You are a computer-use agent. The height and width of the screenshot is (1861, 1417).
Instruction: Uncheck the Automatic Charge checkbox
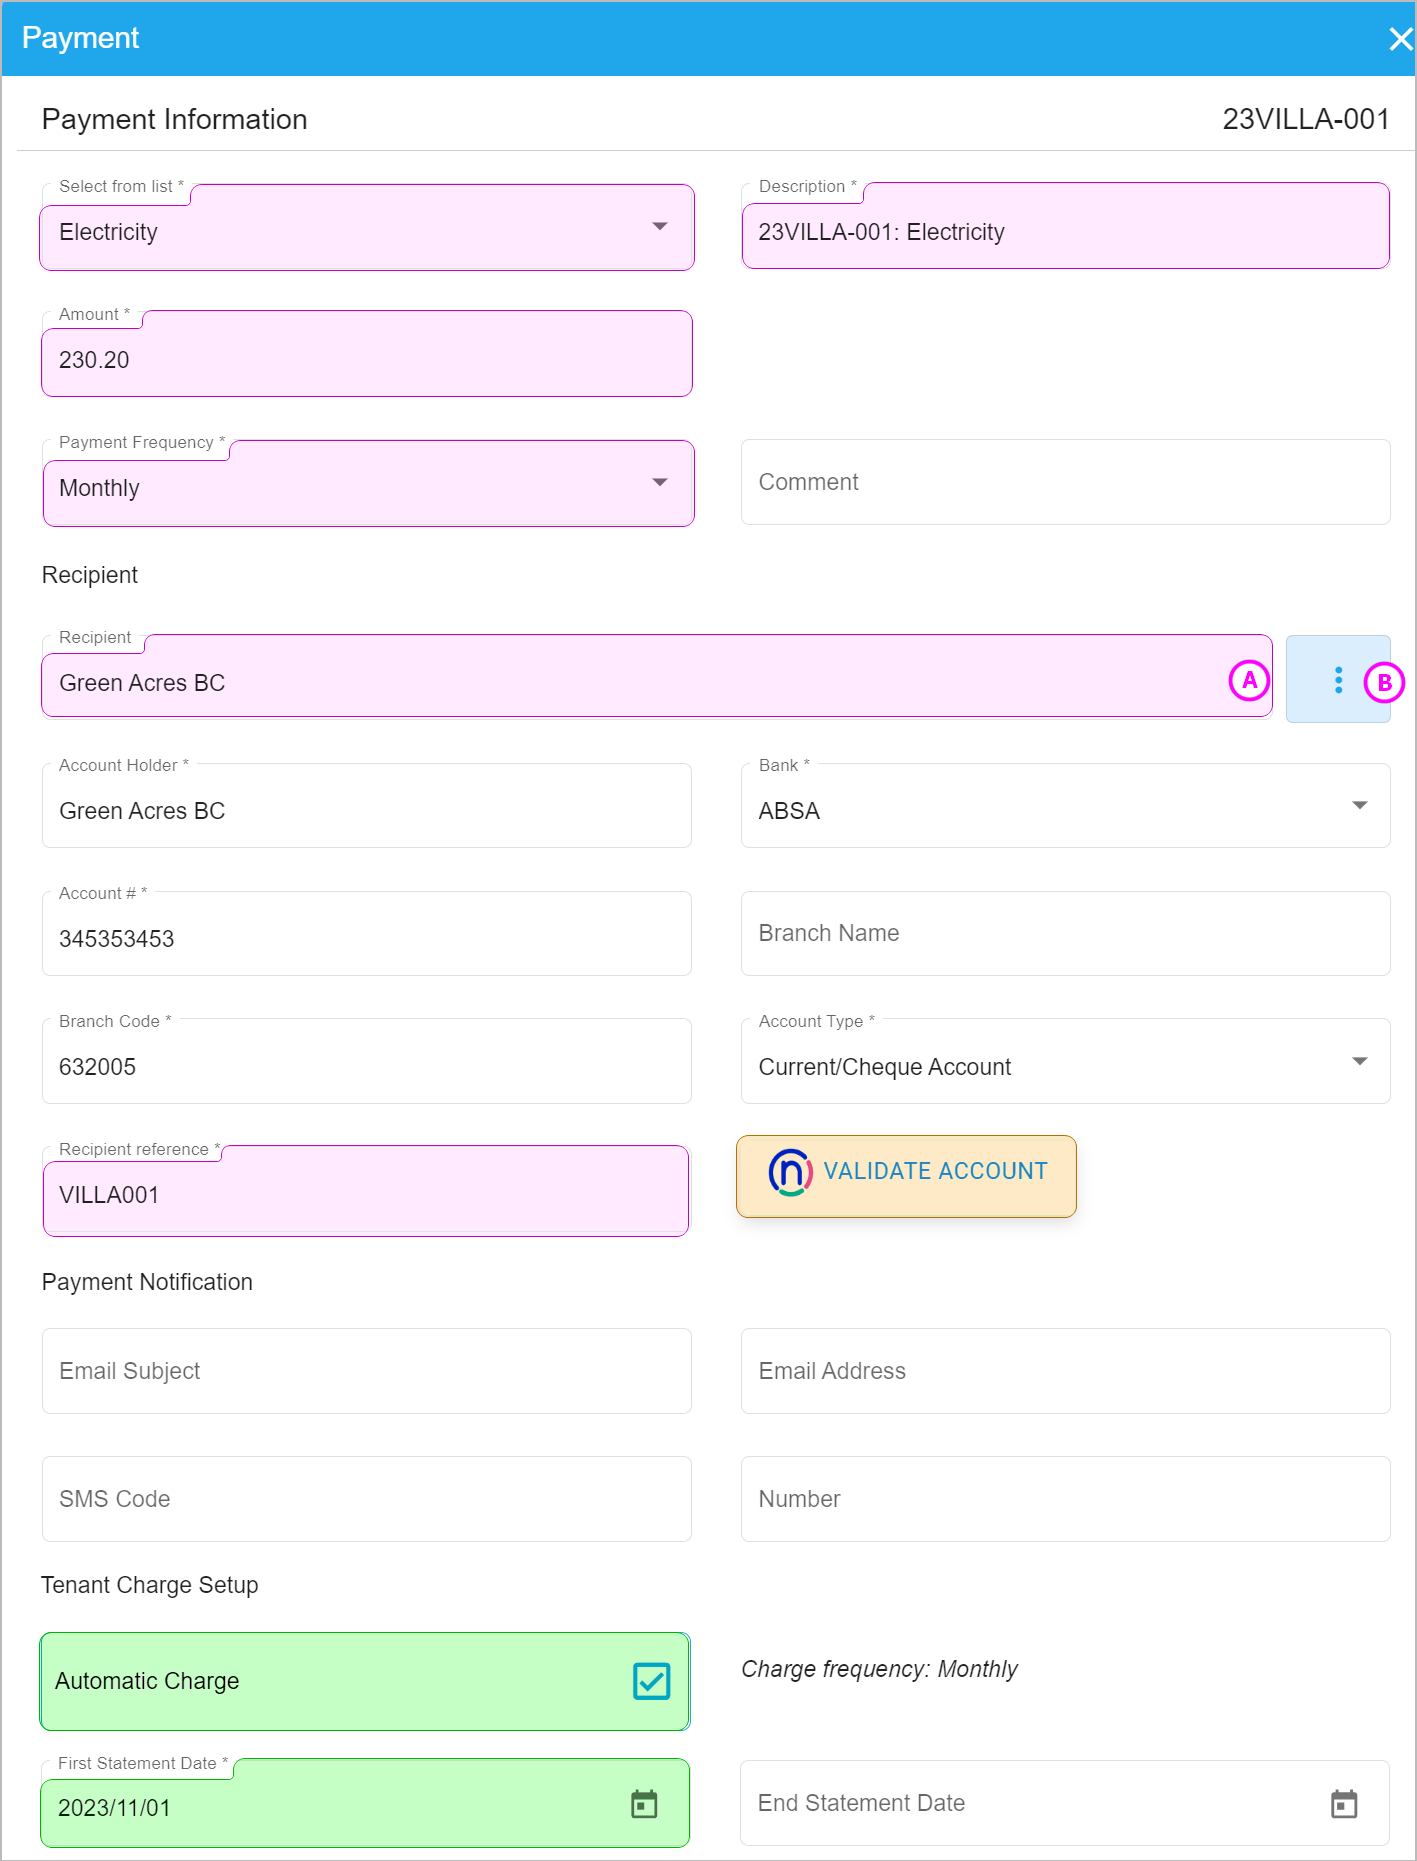tap(652, 1681)
